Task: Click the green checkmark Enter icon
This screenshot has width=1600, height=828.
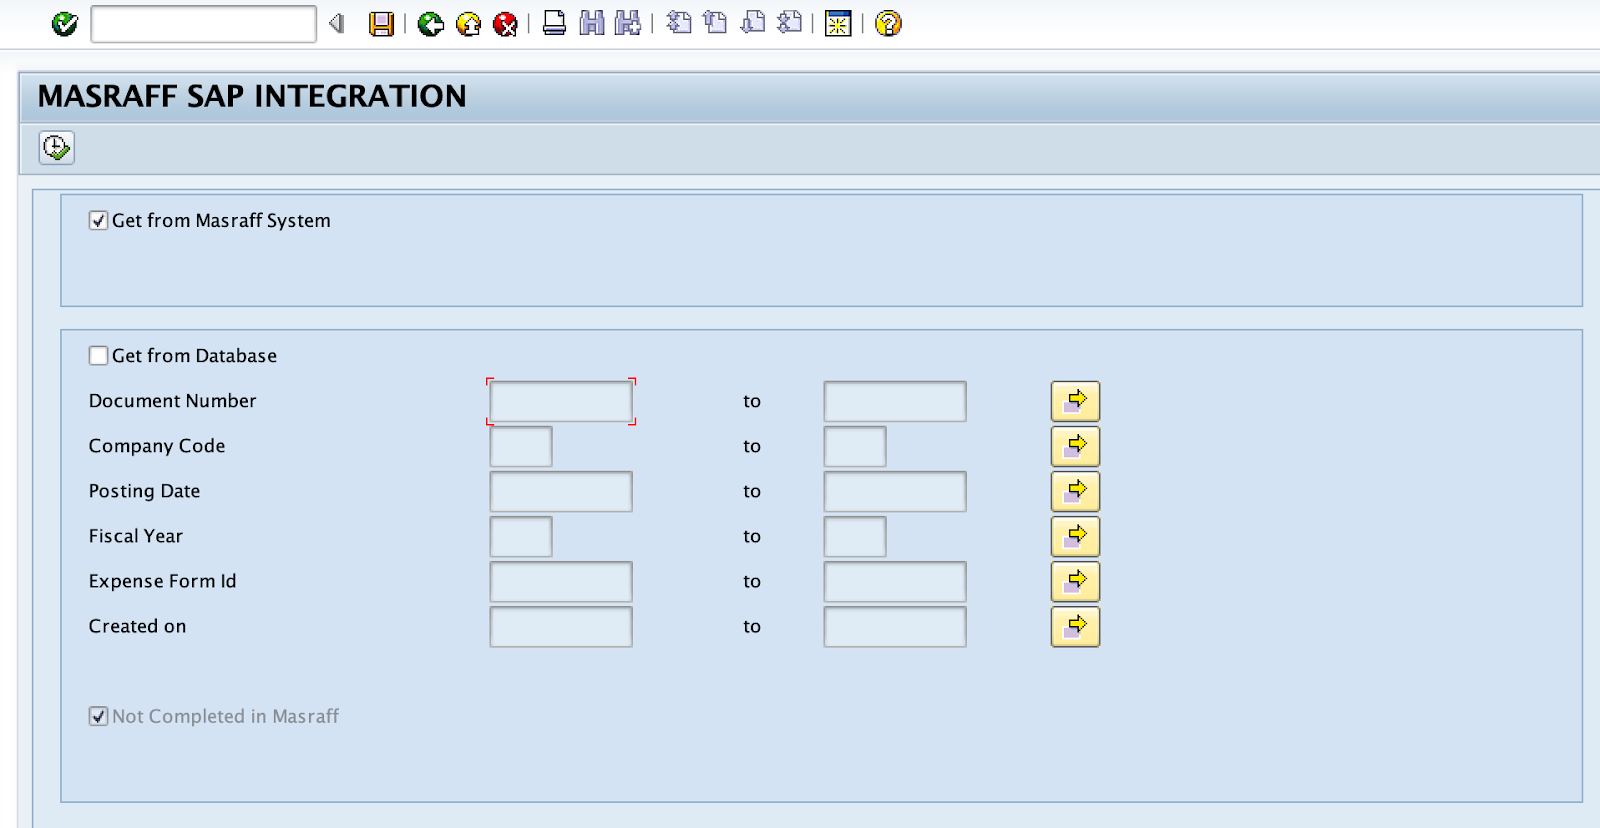Action: tap(65, 24)
